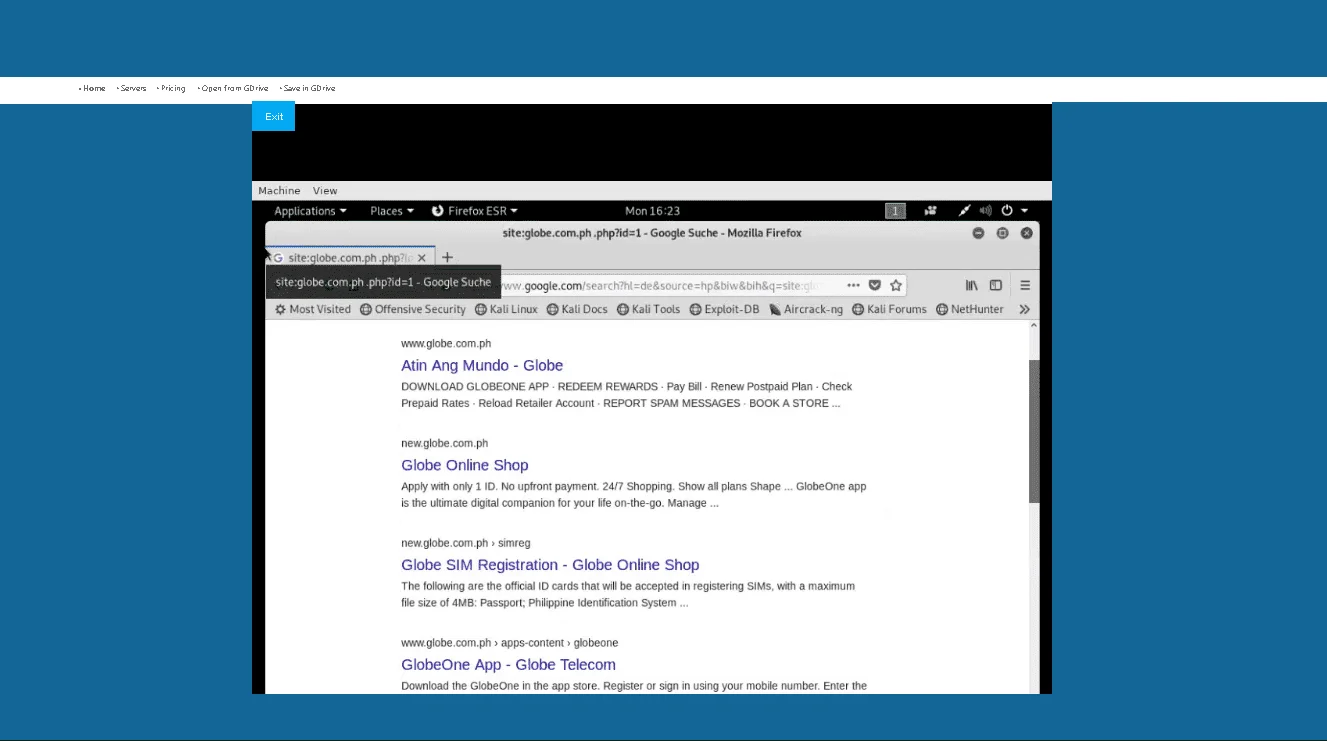Screen dimensions: 1327x741
Task: Open the Firefox Library icon
Action: pyautogui.click(x=972, y=285)
